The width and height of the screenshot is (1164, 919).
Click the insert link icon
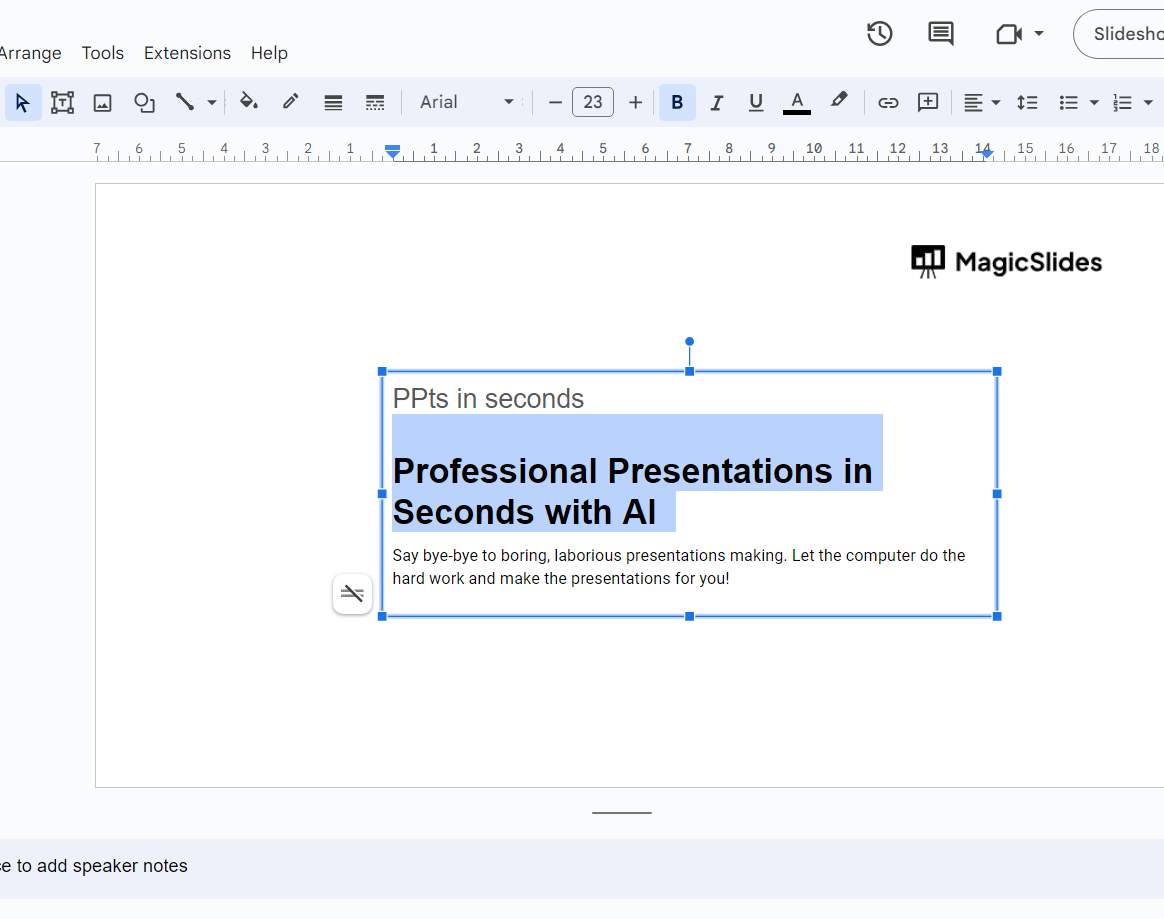click(x=888, y=102)
